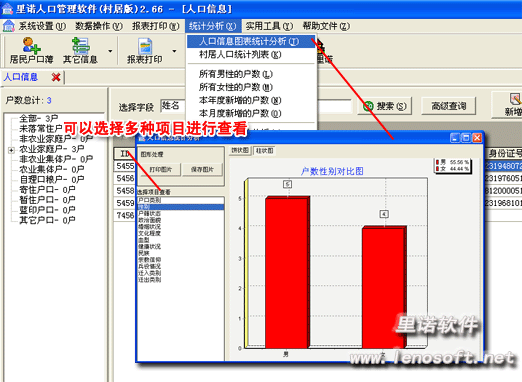Image resolution: width=522 pixels, height=382 pixels.
Task: Click the red 男 legend color swatch
Action: coord(437,162)
